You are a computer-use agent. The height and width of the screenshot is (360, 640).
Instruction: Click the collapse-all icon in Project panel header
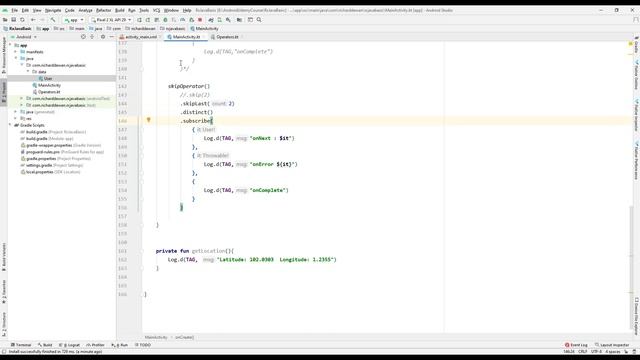[x=92, y=37]
